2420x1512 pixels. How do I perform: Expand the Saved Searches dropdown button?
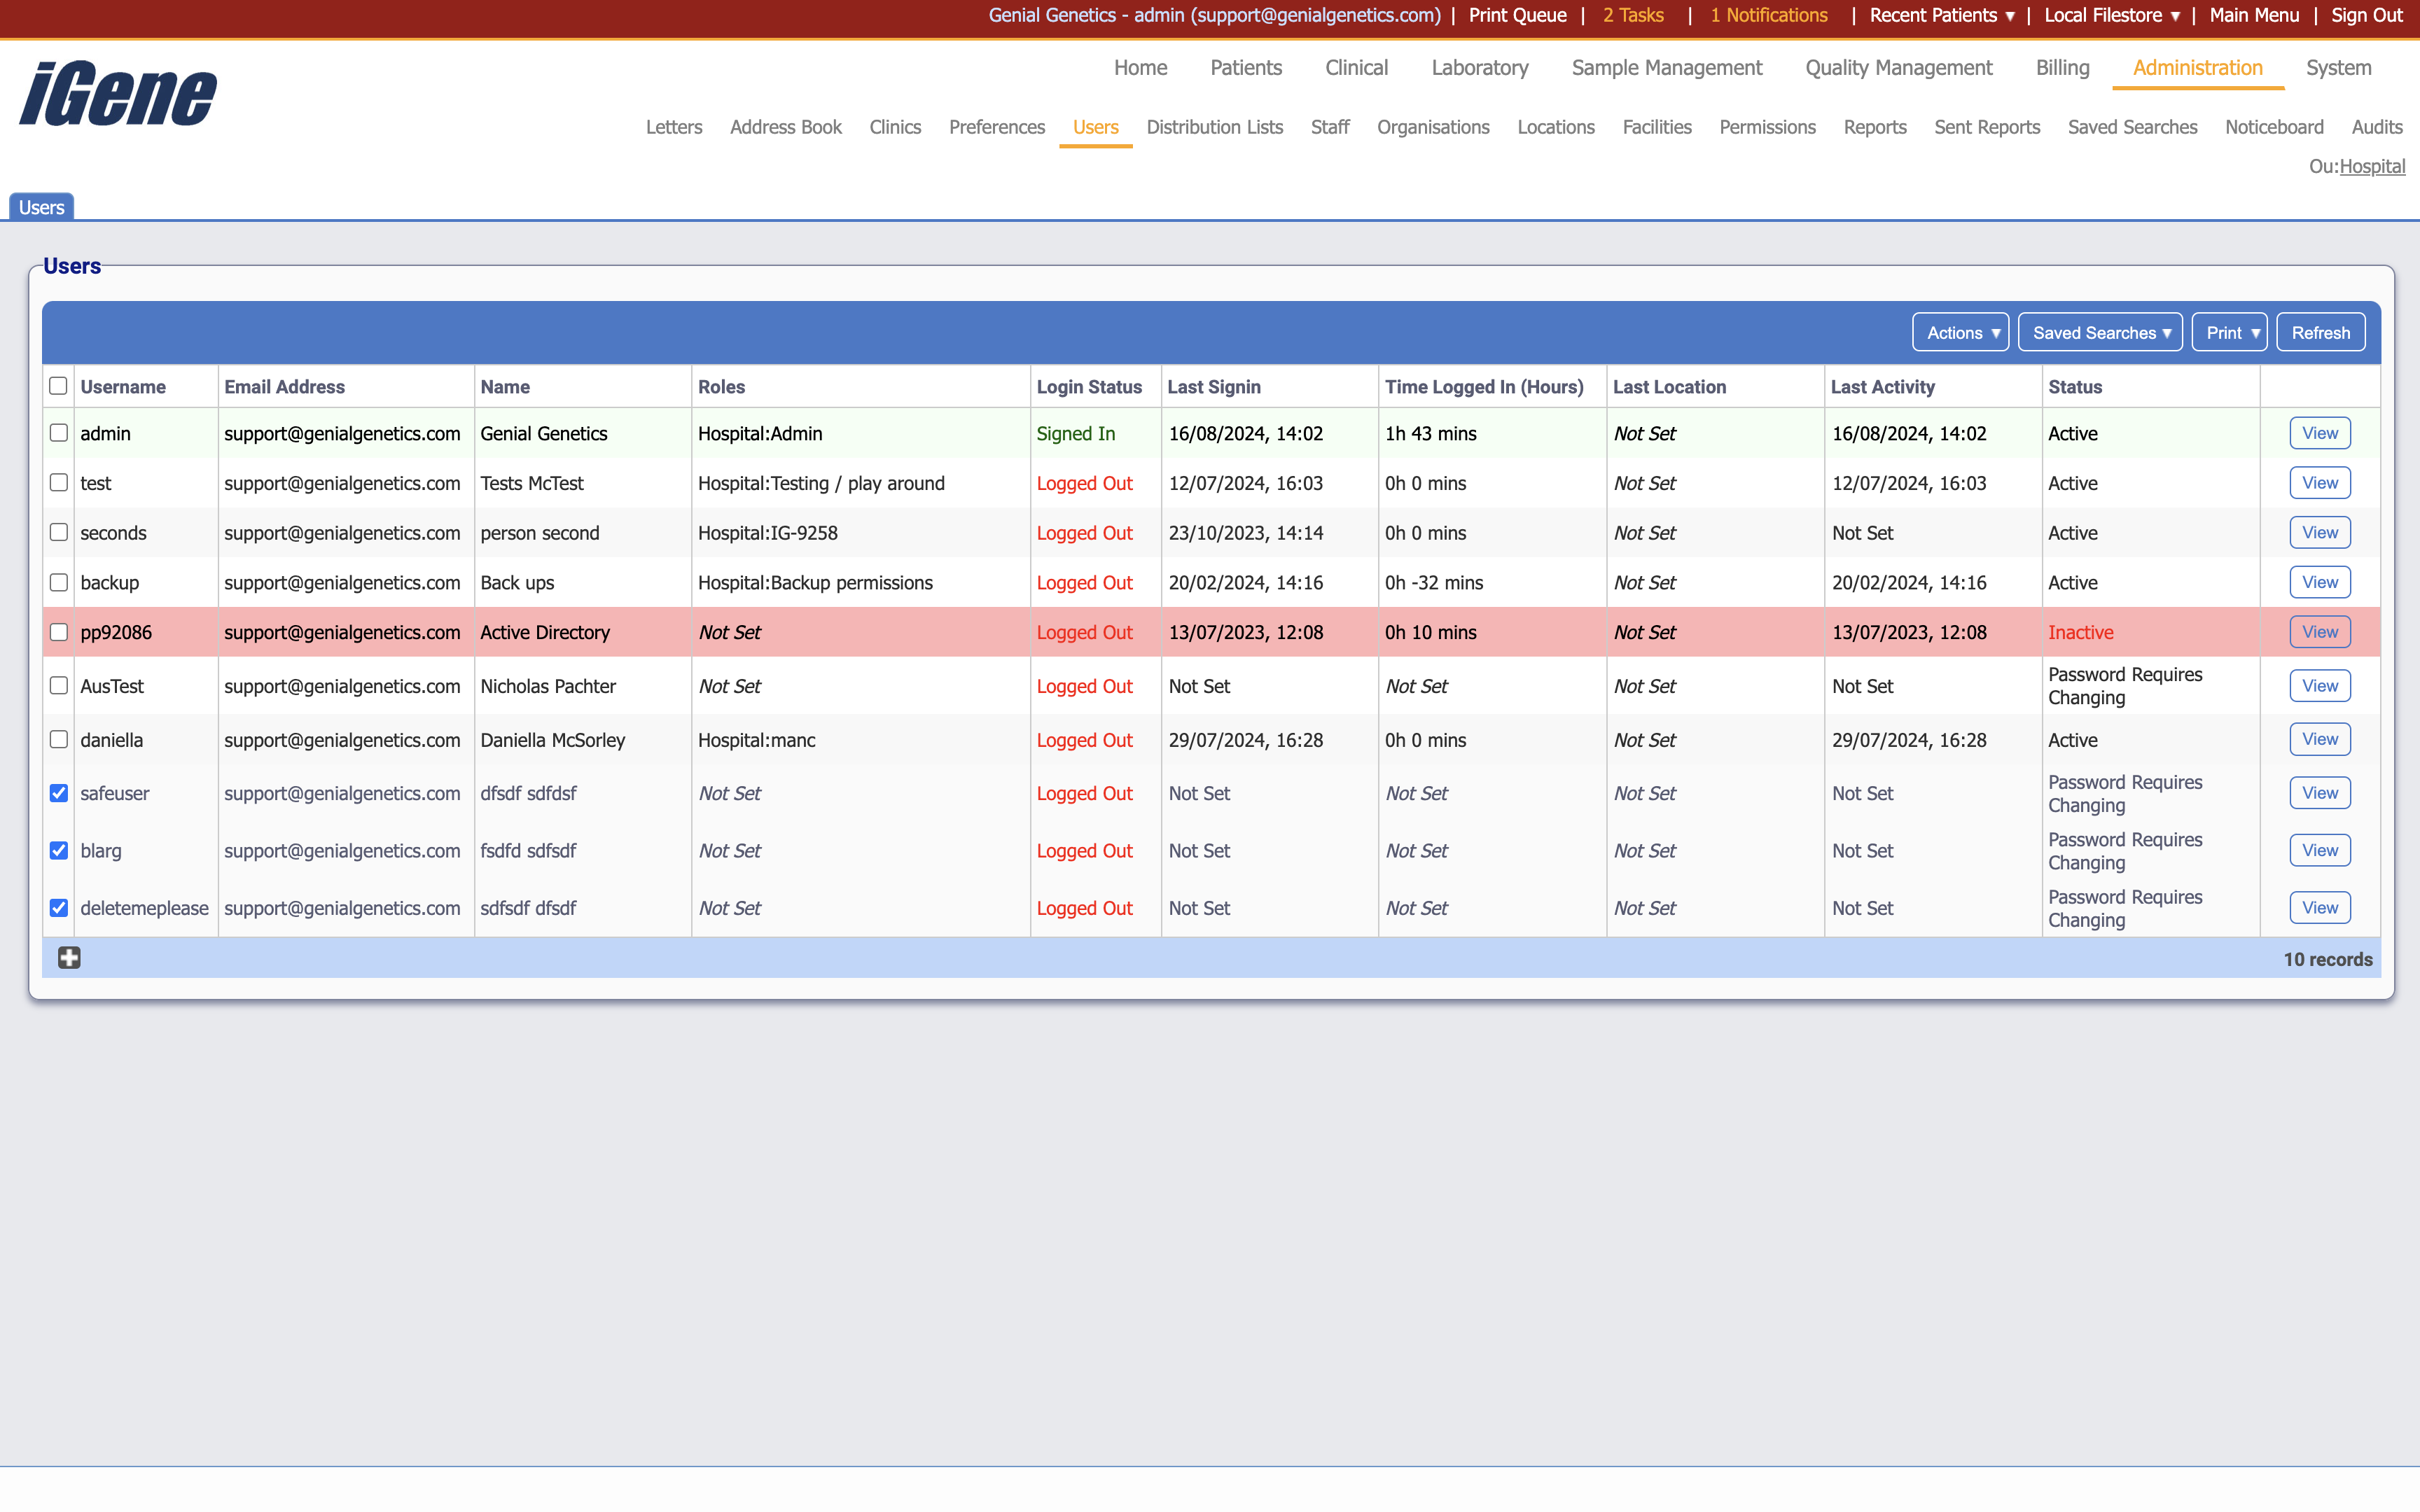pos(2100,333)
